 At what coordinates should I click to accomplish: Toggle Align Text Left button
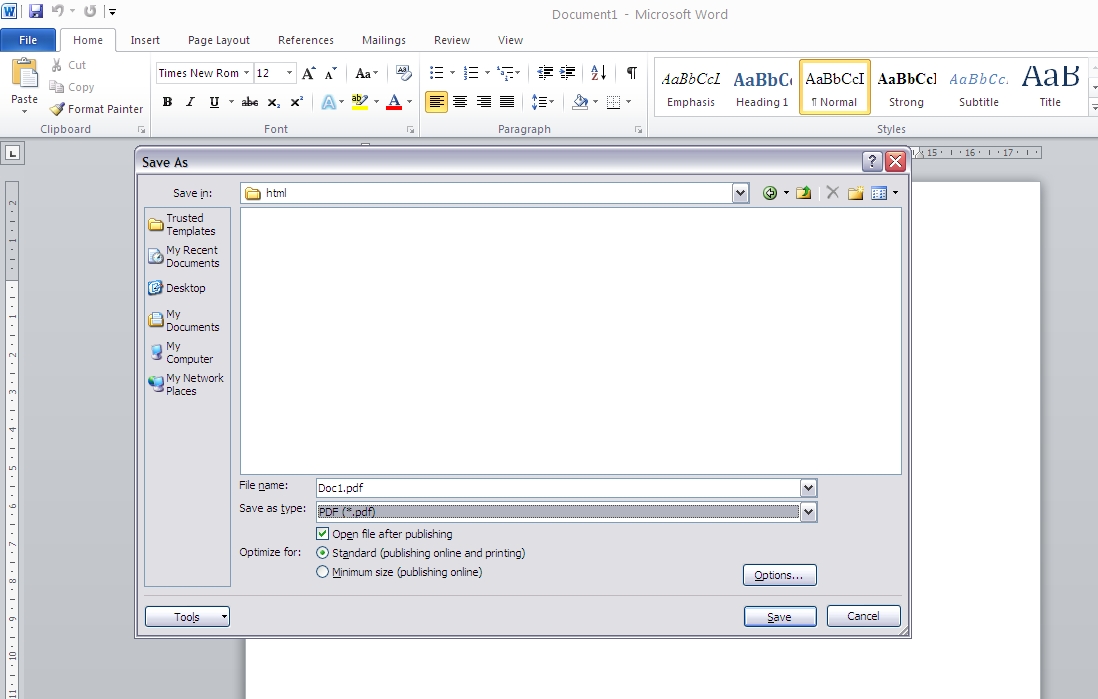pos(436,102)
